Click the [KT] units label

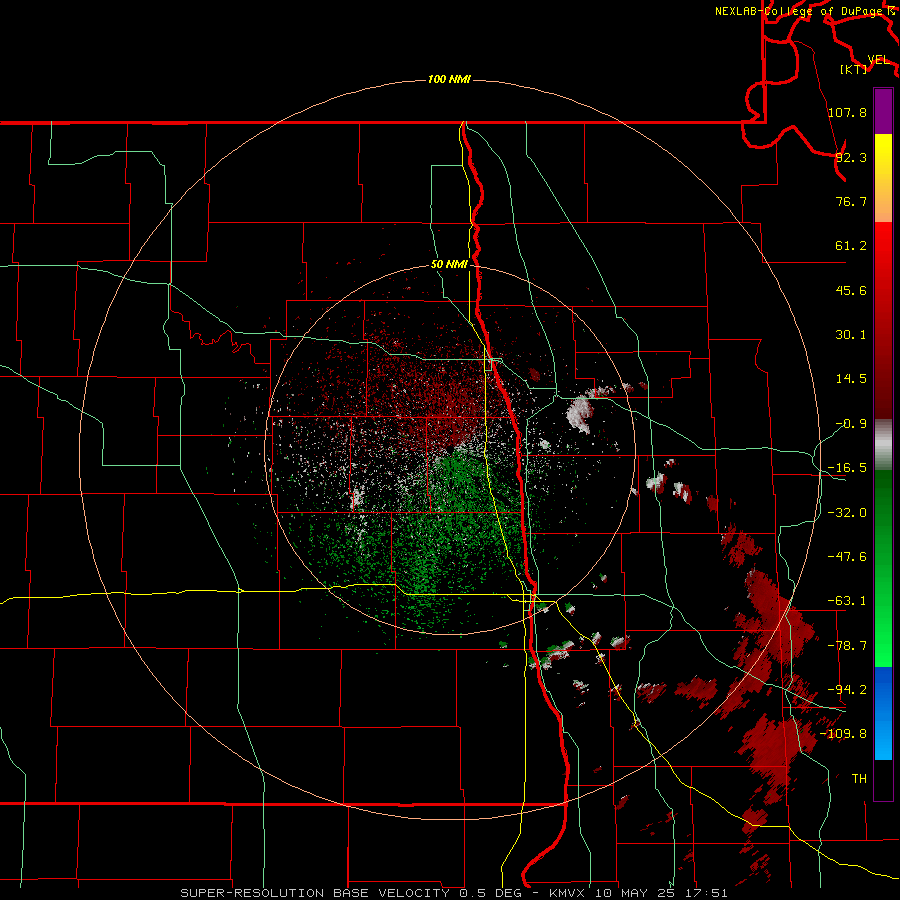tap(854, 69)
